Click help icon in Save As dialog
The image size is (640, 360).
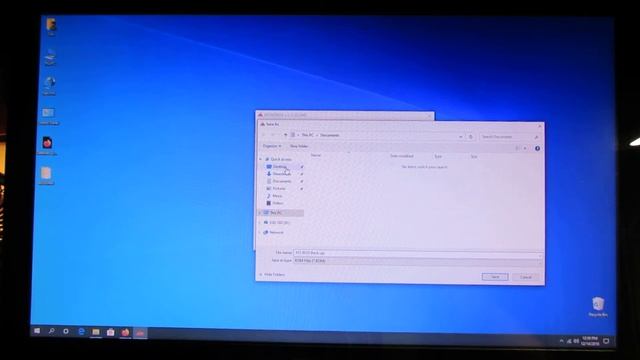[x=537, y=149]
